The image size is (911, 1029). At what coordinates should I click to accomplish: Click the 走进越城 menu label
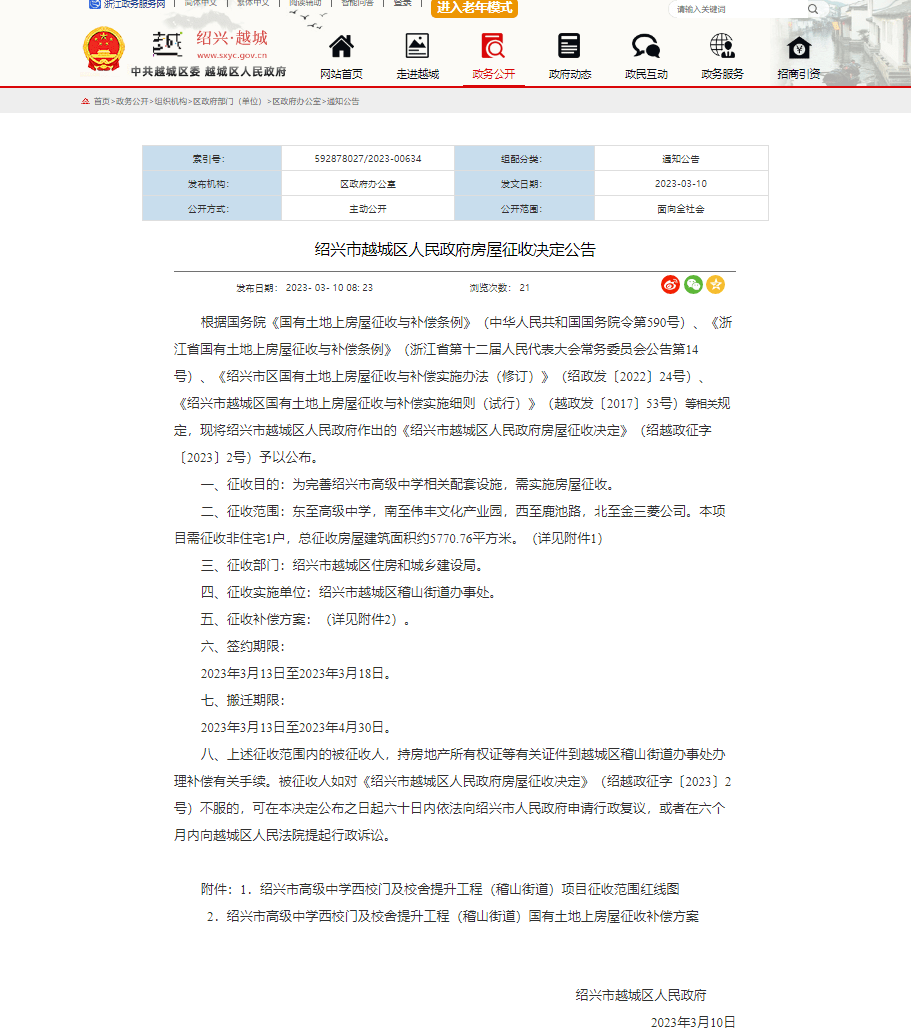417,74
